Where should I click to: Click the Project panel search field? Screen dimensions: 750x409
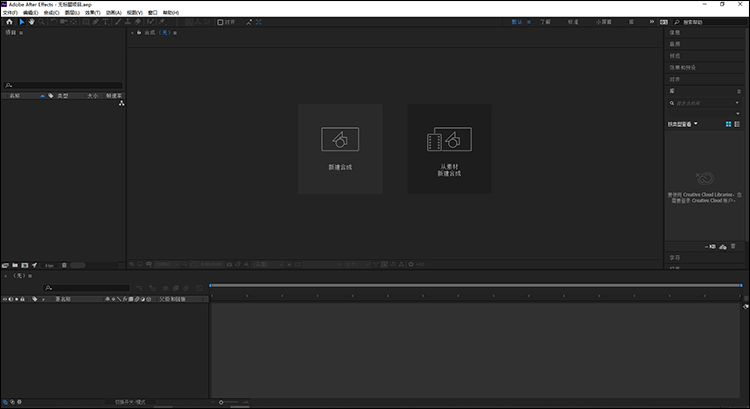(63, 85)
